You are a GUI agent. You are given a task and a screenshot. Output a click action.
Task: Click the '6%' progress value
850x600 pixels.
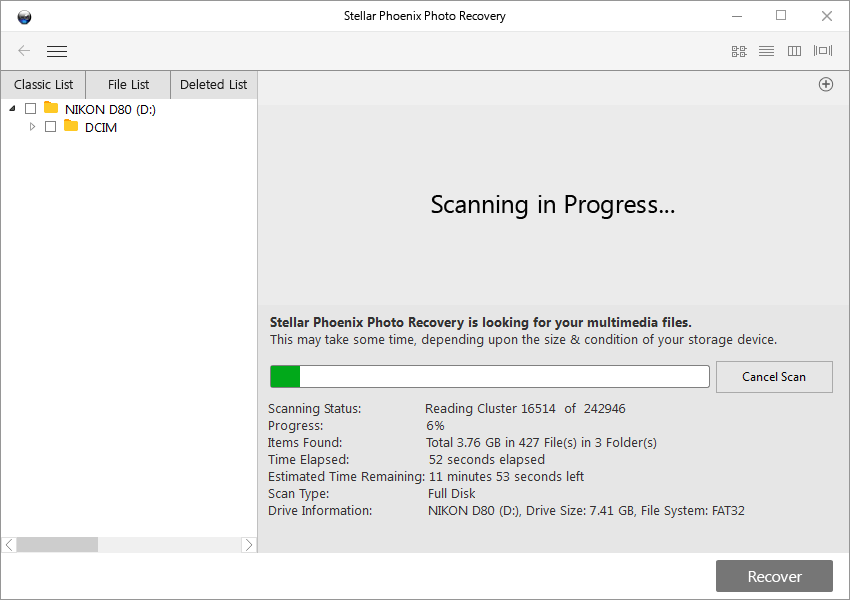pyautogui.click(x=435, y=425)
